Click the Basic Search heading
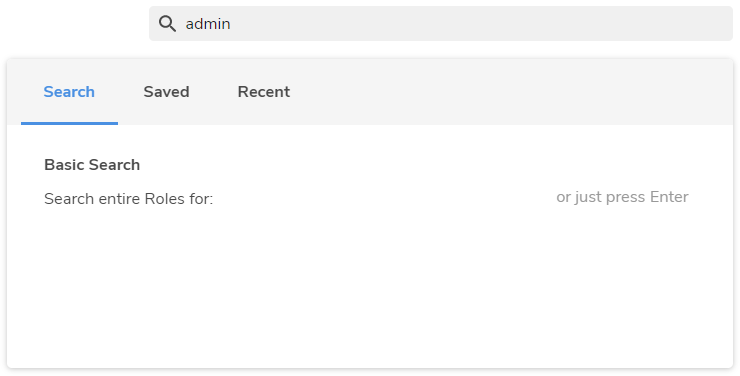The height and width of the screenshot is (376, 740). [x=92, y=165]
